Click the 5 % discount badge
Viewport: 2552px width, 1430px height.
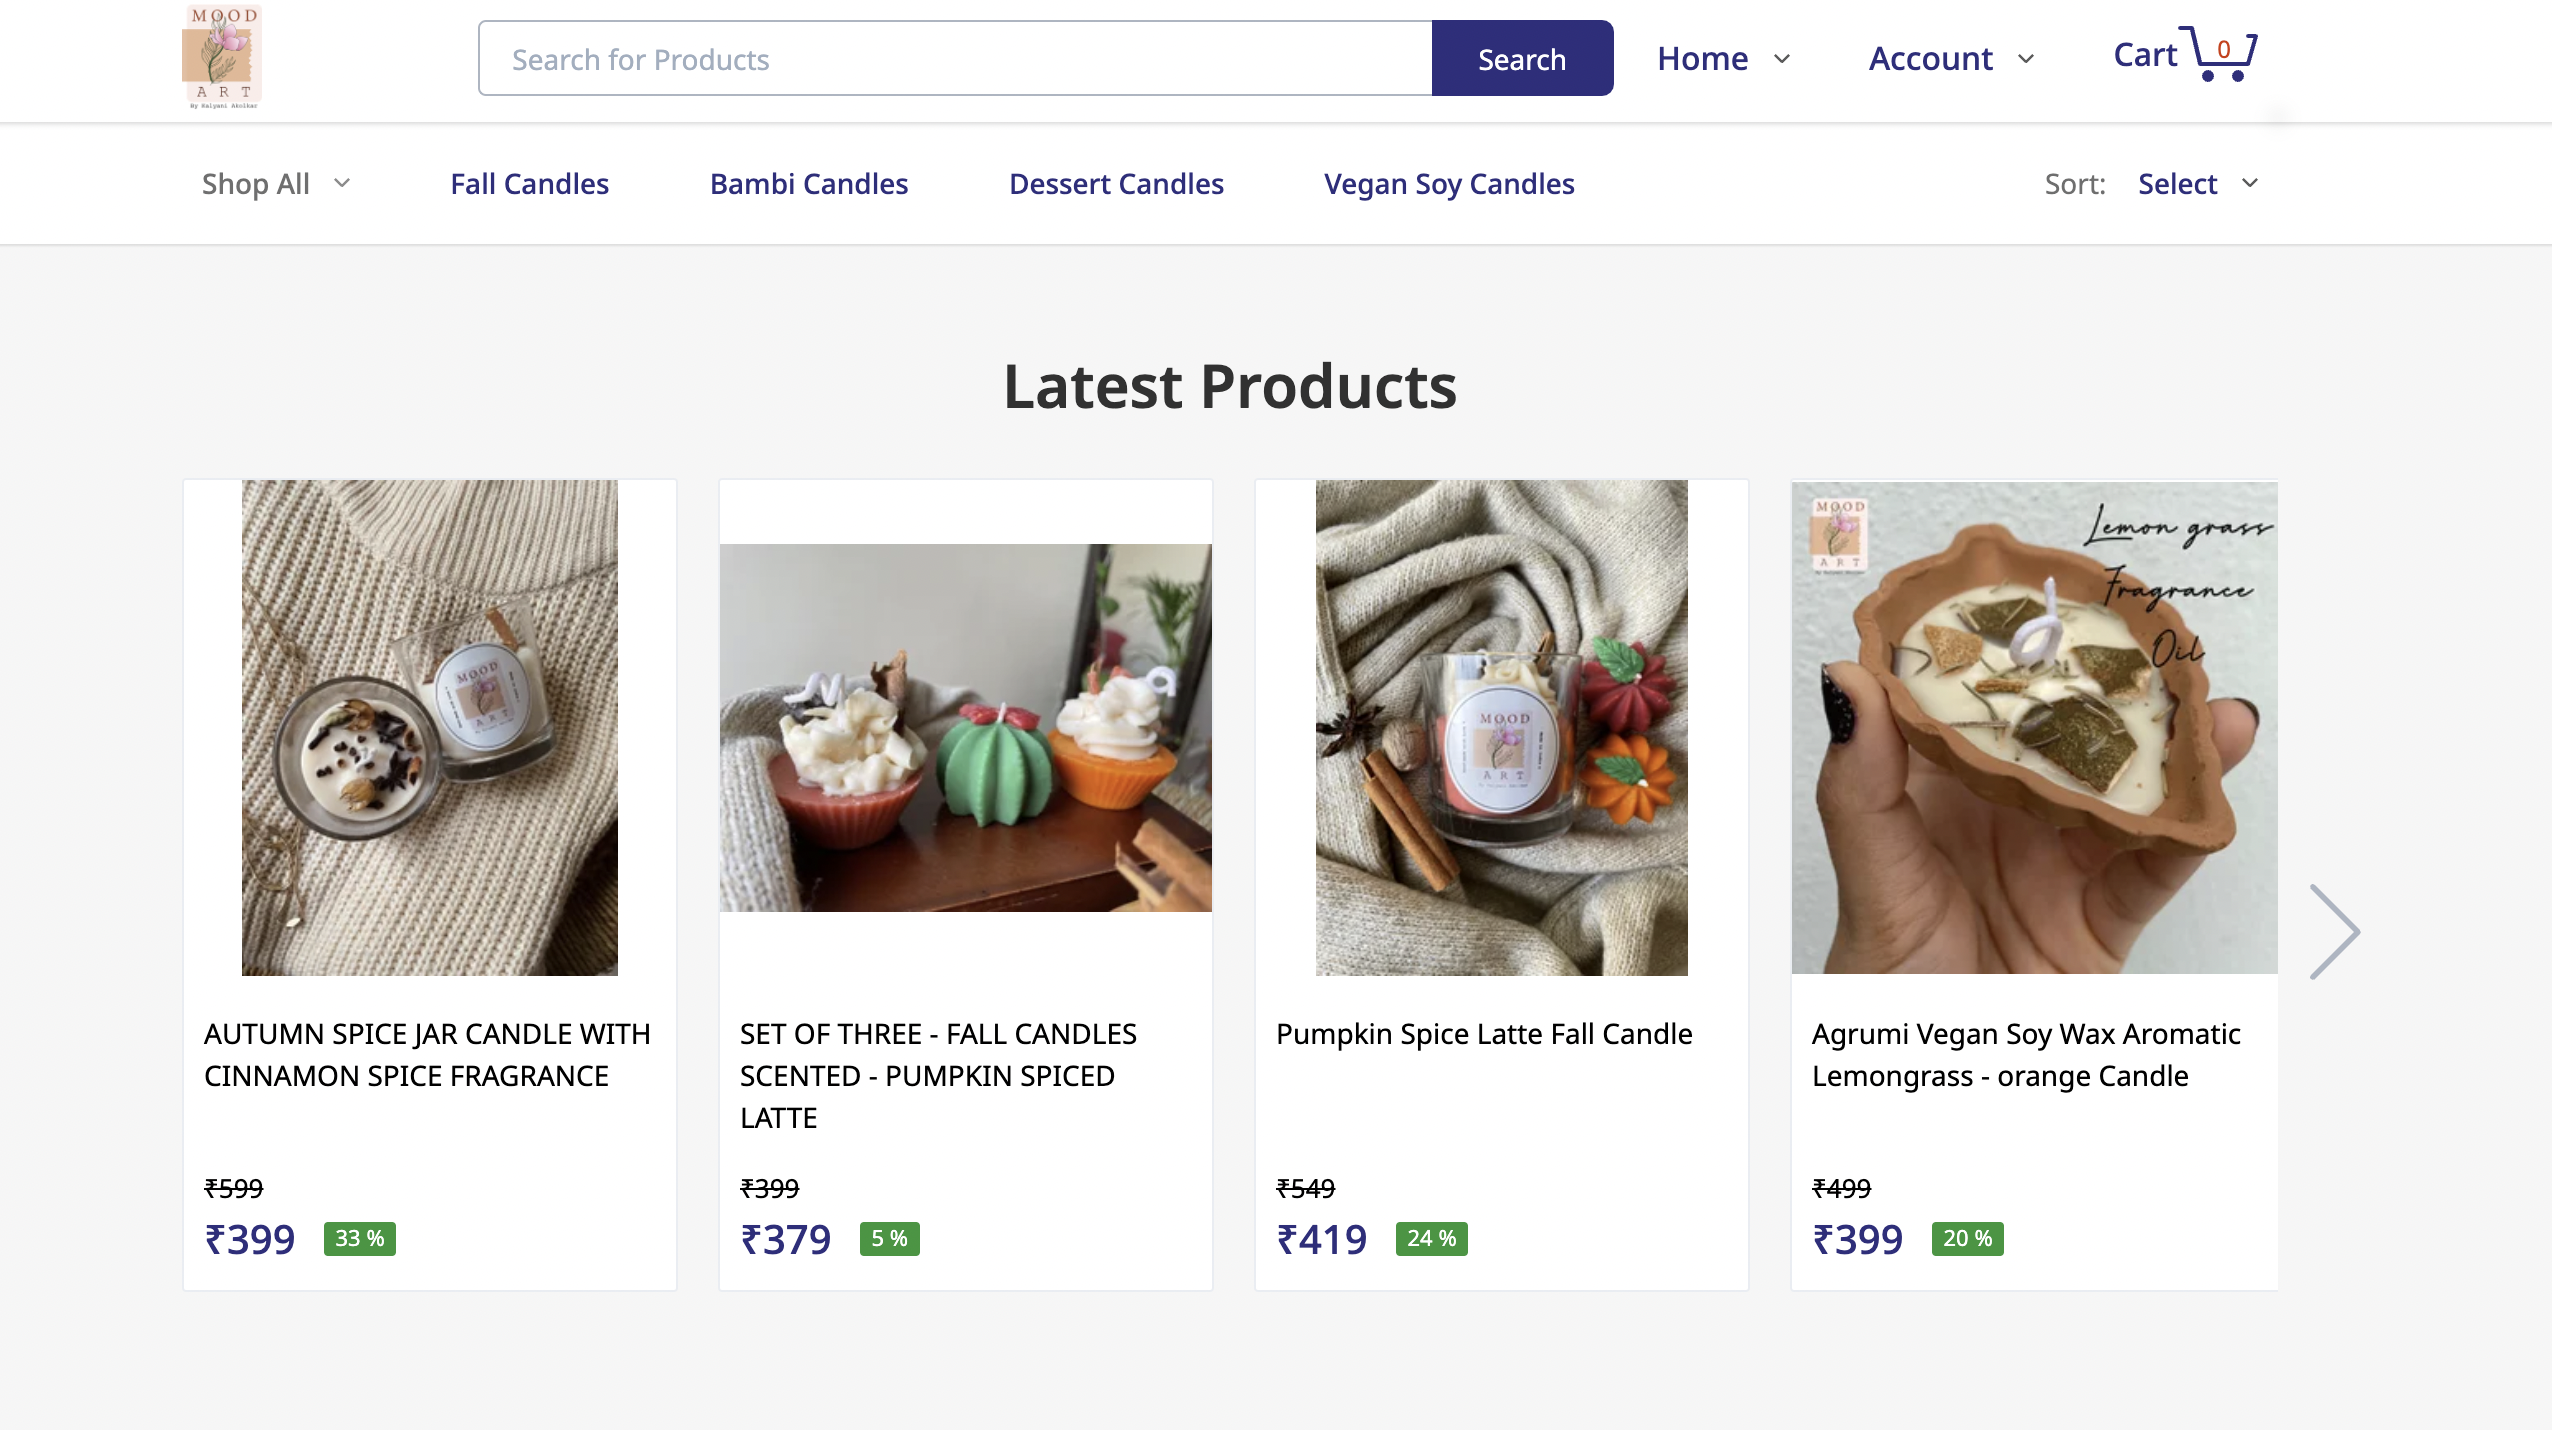(889, 1239)
